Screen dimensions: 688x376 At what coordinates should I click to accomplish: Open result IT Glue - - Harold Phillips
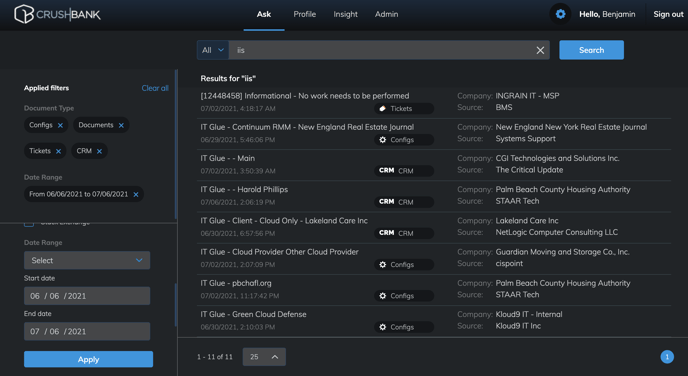tap(244, 190)
